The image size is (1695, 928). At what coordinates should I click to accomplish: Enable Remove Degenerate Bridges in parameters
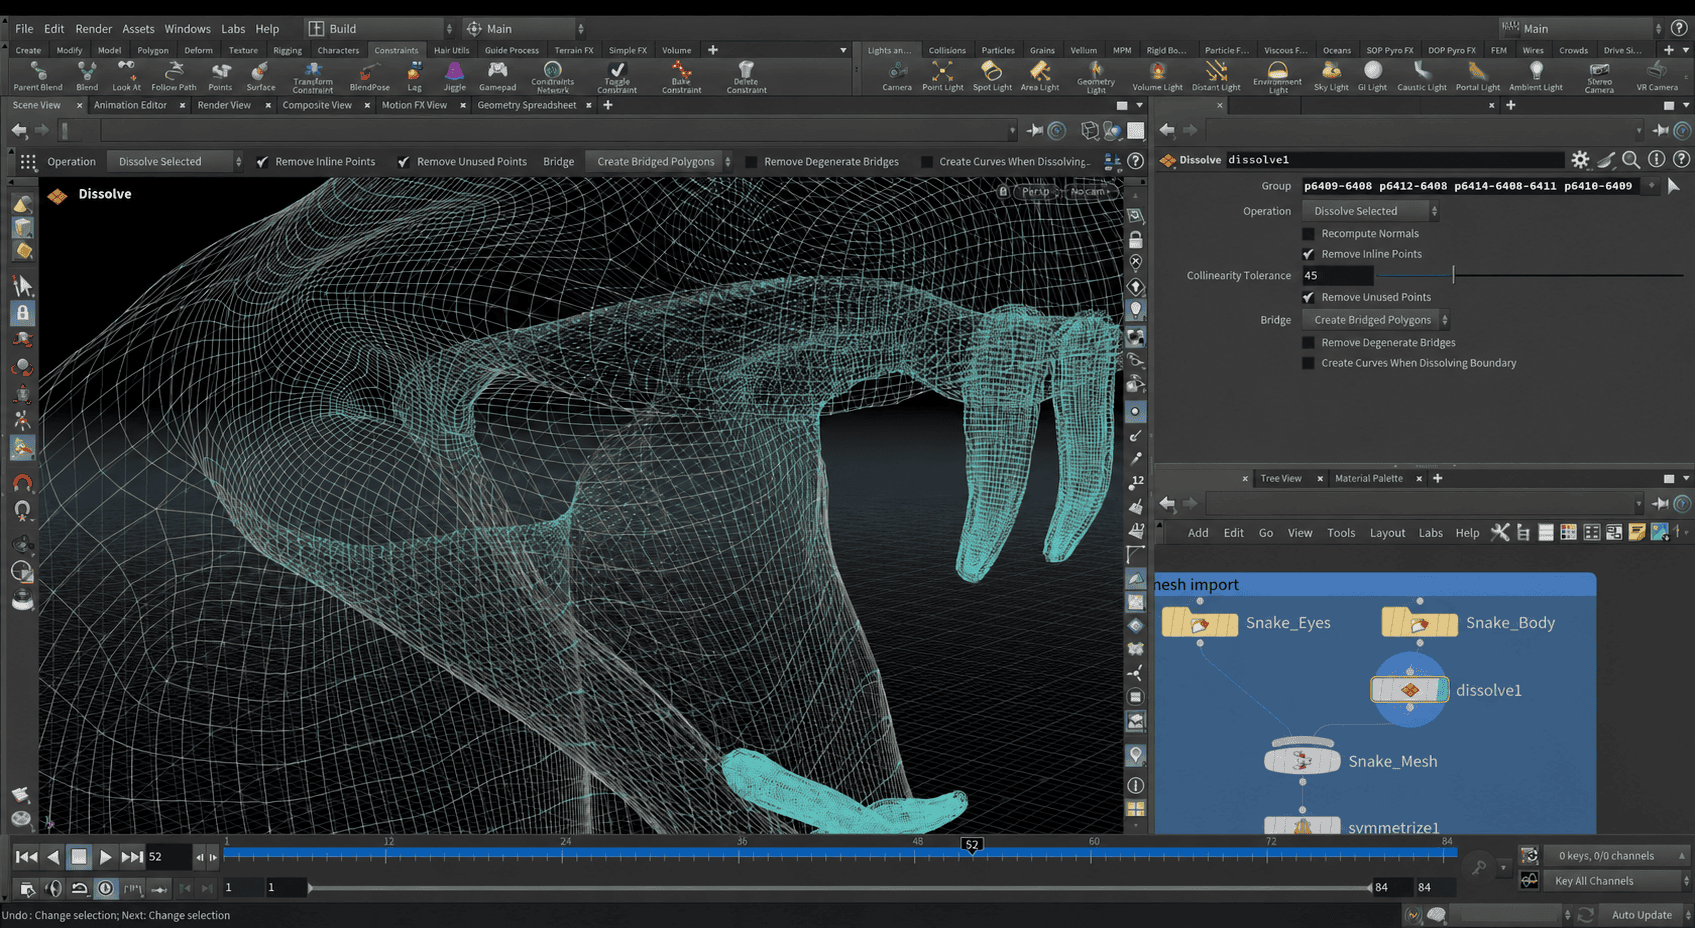[x=1308, y=342]
